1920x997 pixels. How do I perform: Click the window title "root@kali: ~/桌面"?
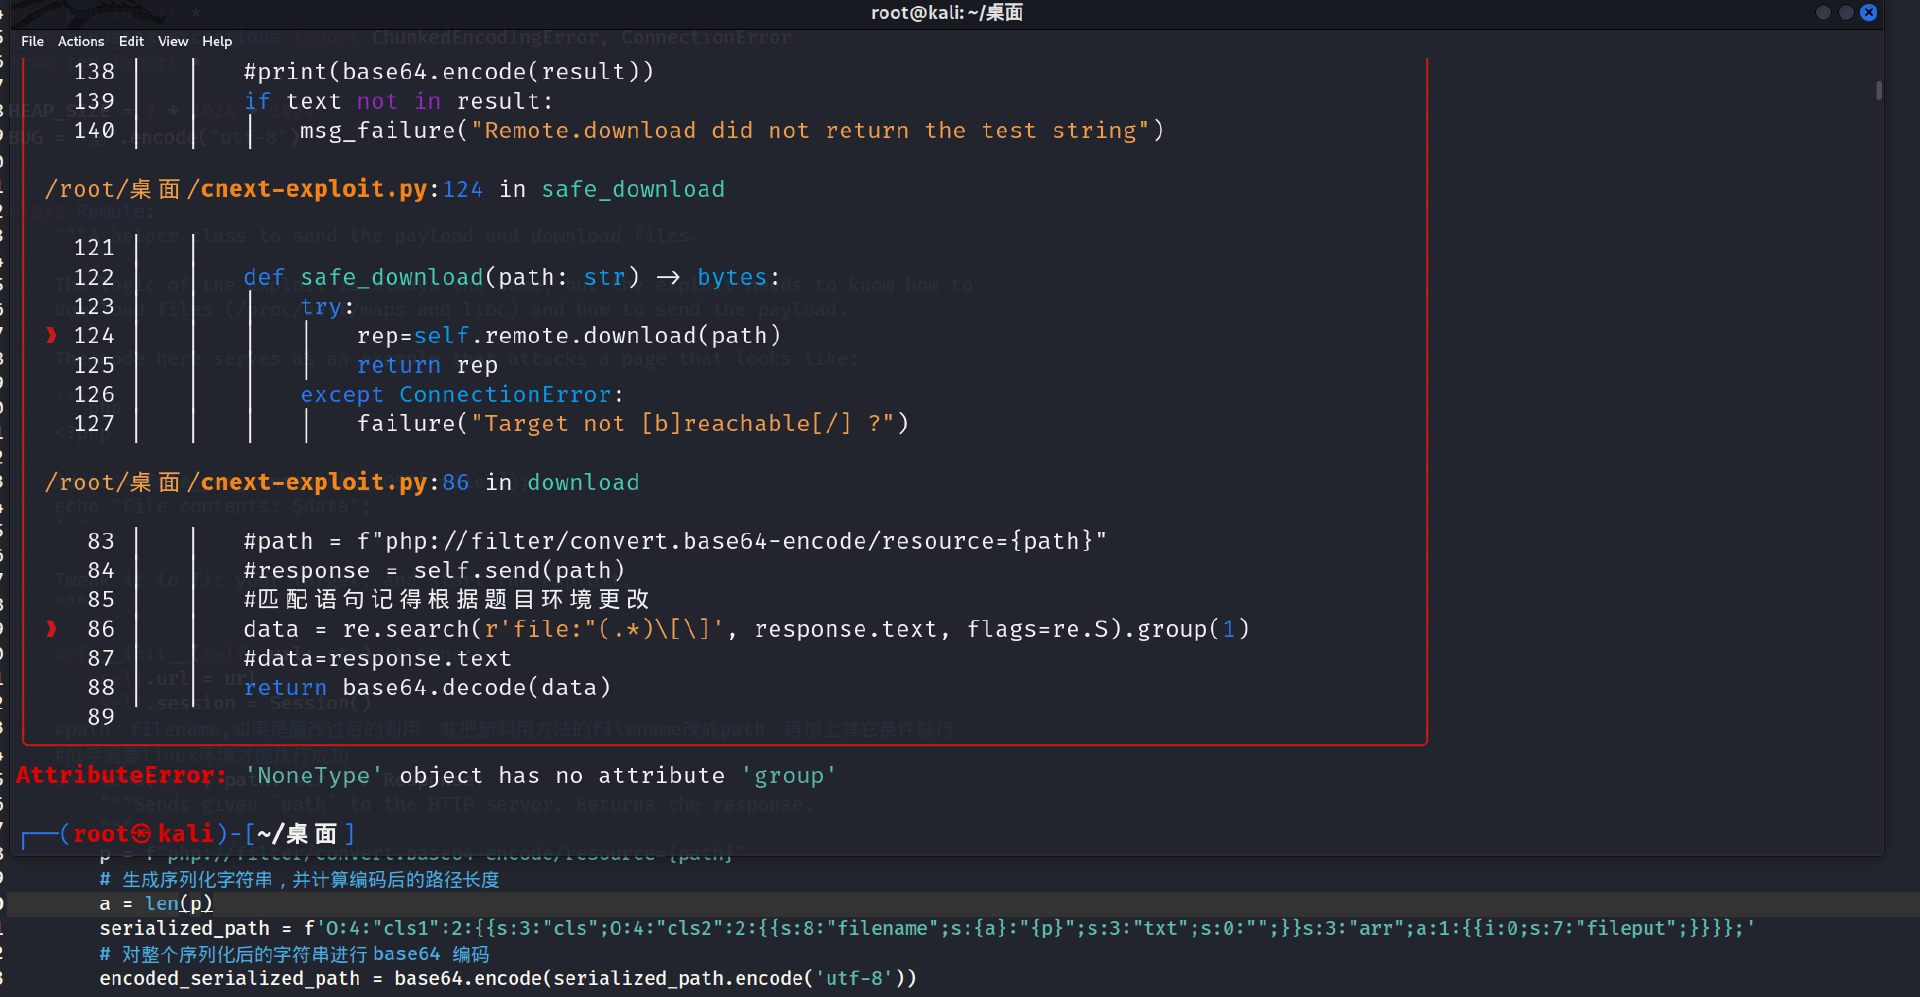click(x=947, y=13)
